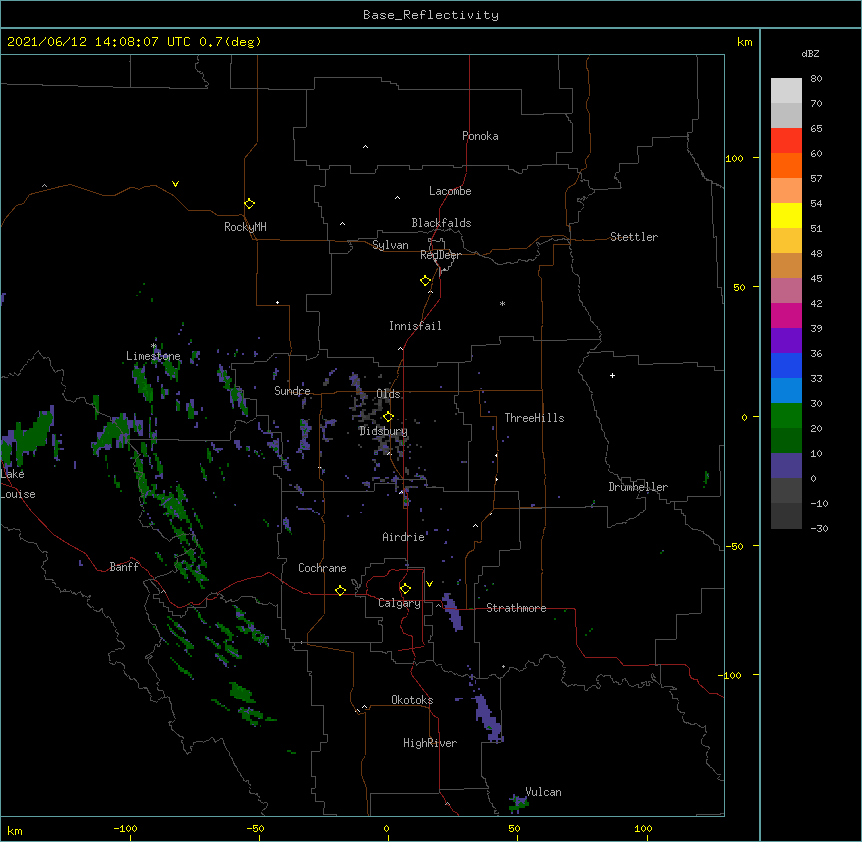Click the yellow marker south of RedDeer
862x842 pixels.
click(425, 281)
